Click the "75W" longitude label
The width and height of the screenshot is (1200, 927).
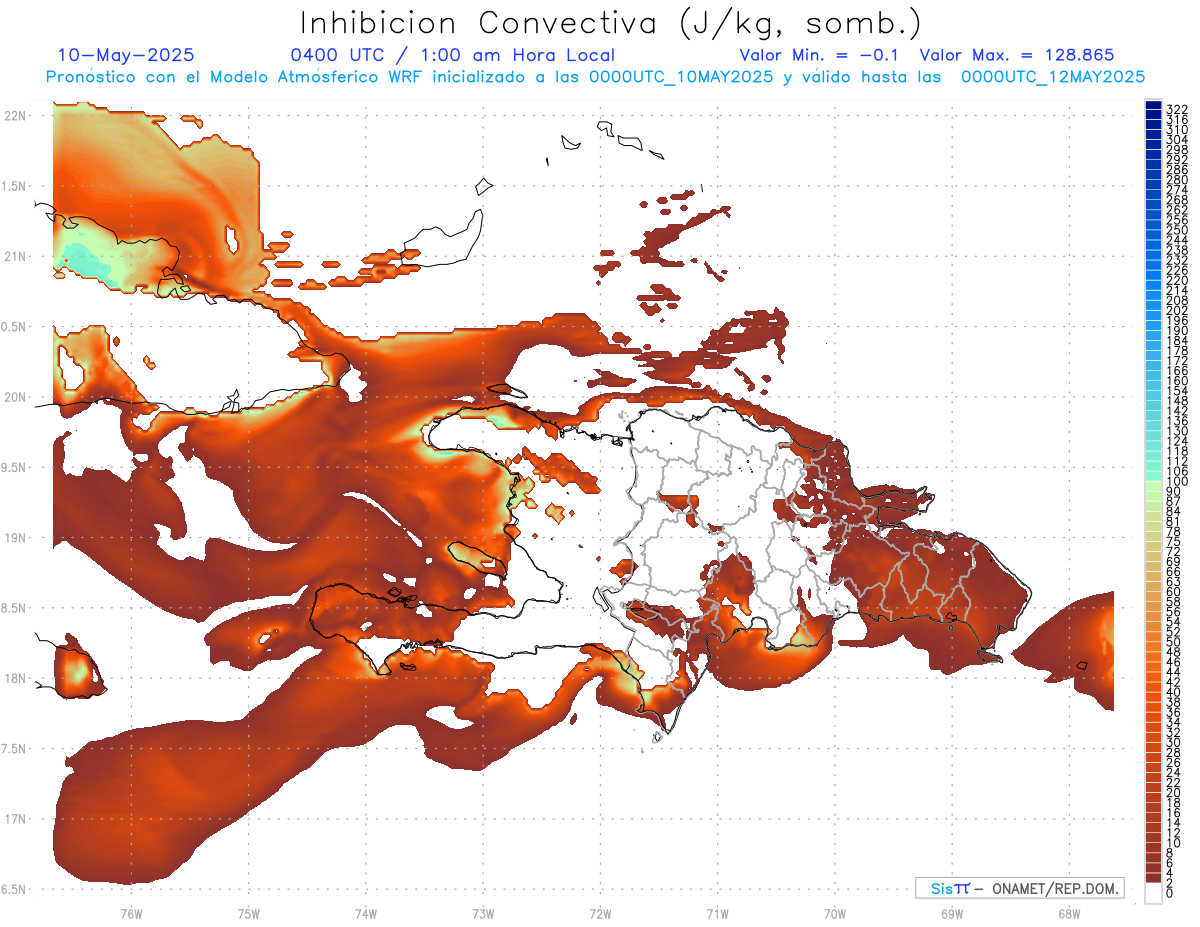point(249,913)
